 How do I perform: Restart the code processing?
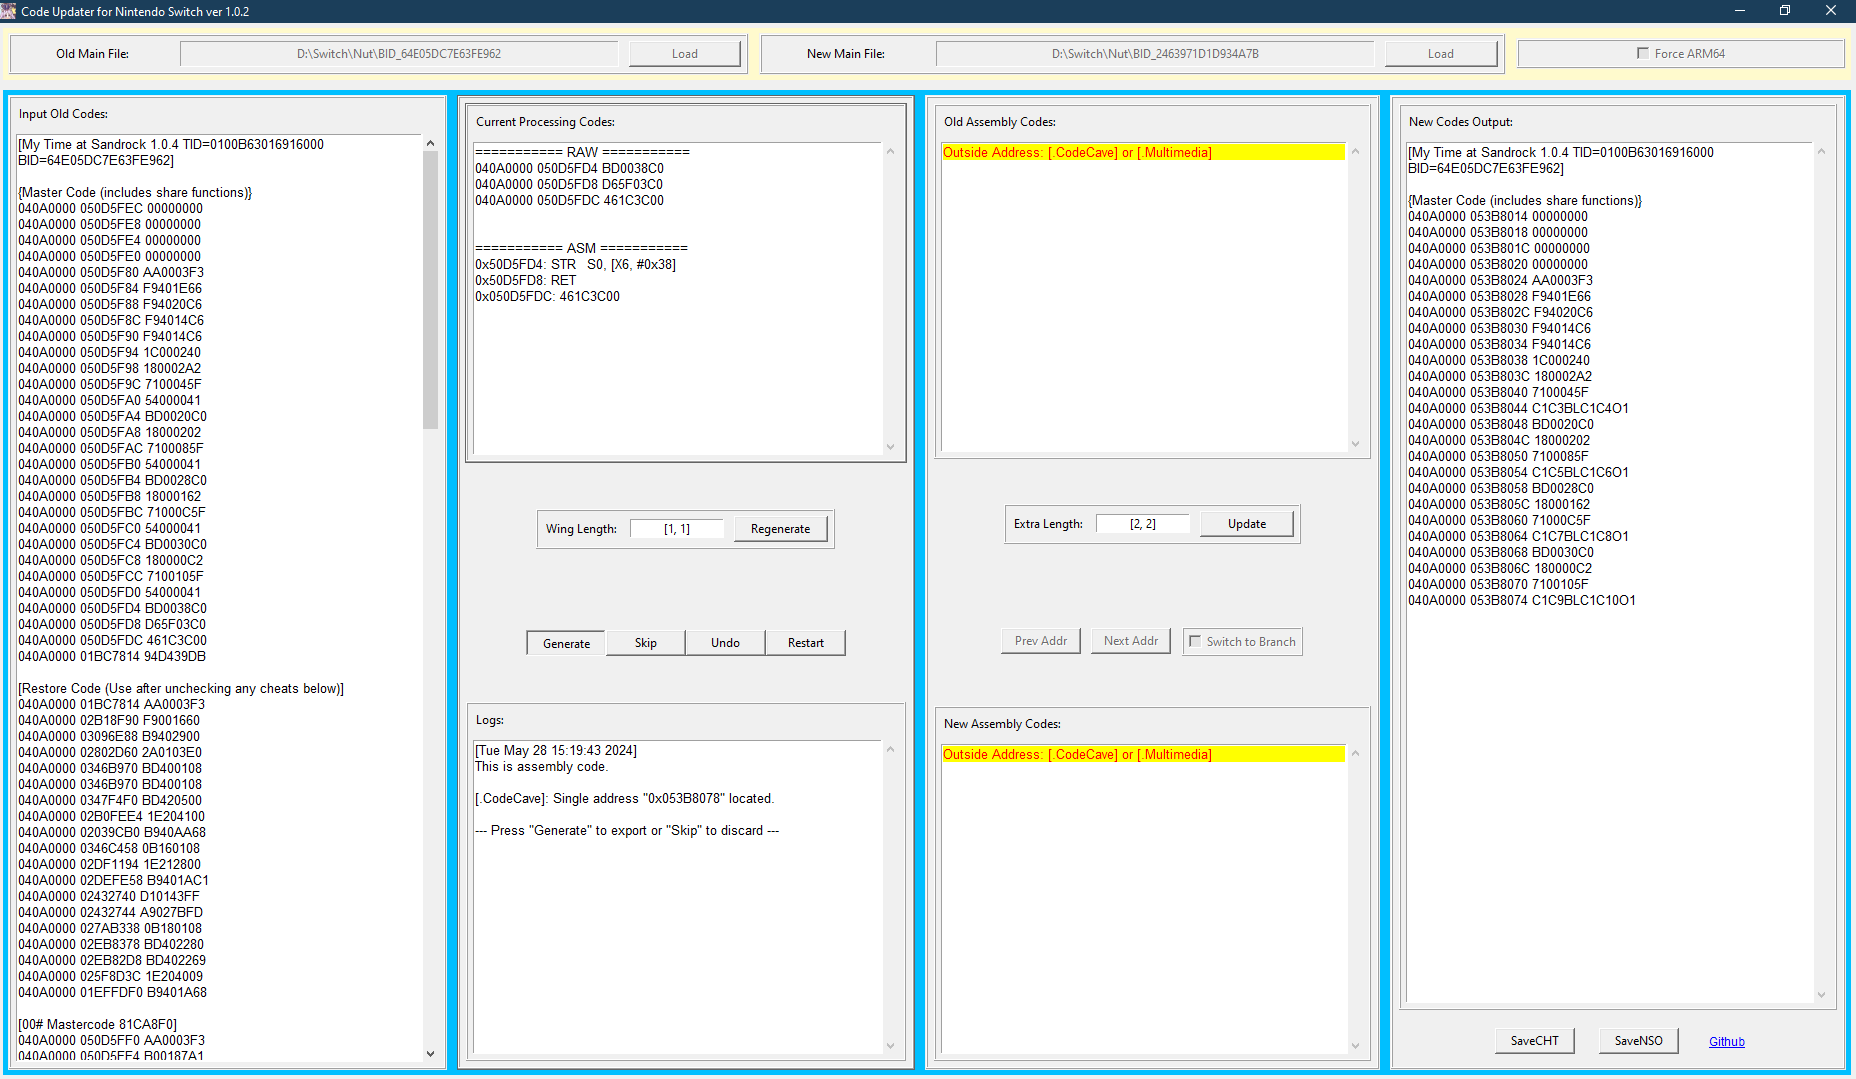(806, 643)
